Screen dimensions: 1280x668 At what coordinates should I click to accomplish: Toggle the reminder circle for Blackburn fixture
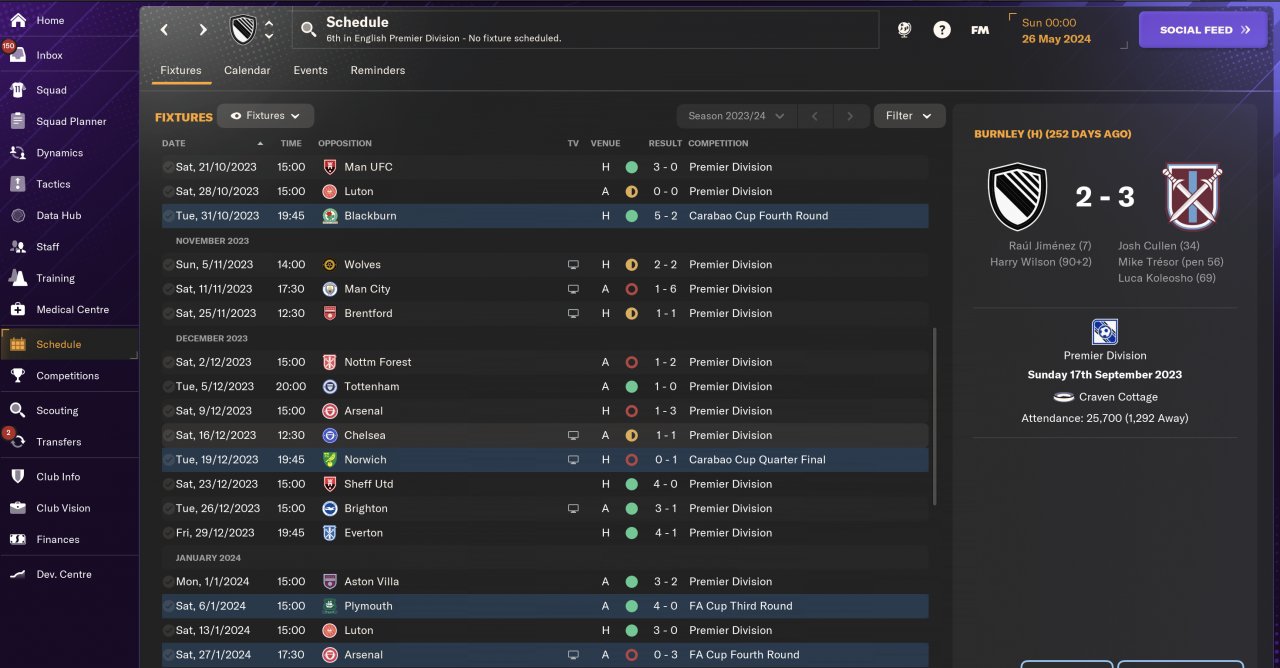168,216
